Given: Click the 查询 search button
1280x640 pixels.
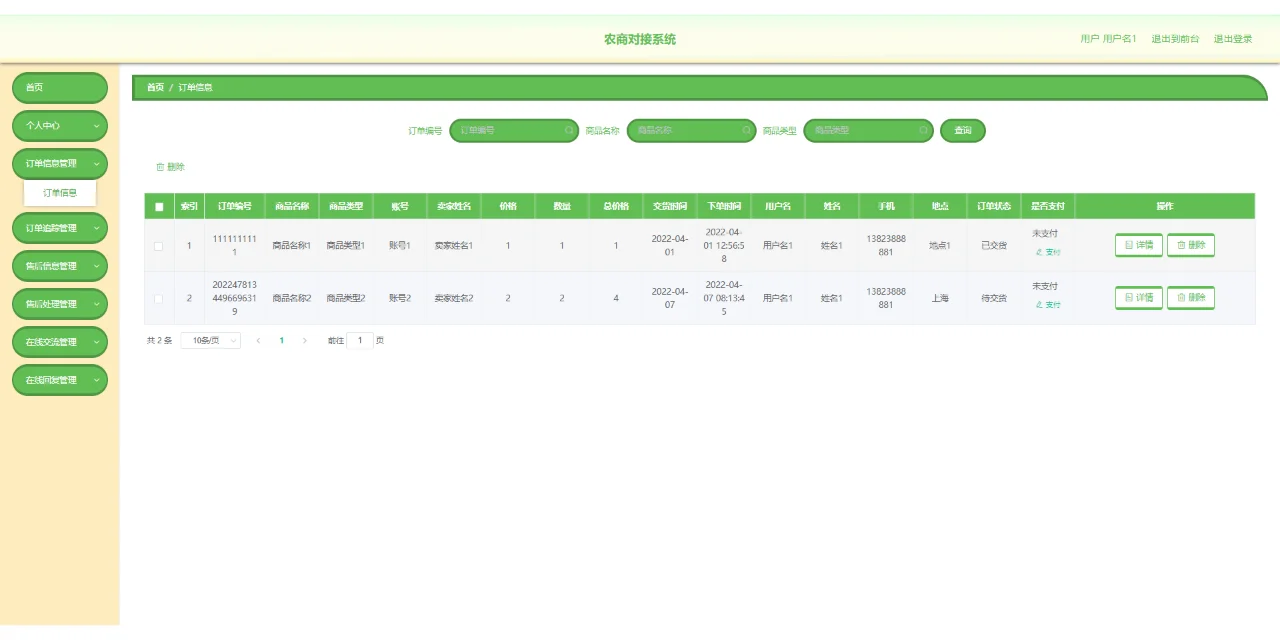Looking at the screenshot, I should tap(962, 130).
